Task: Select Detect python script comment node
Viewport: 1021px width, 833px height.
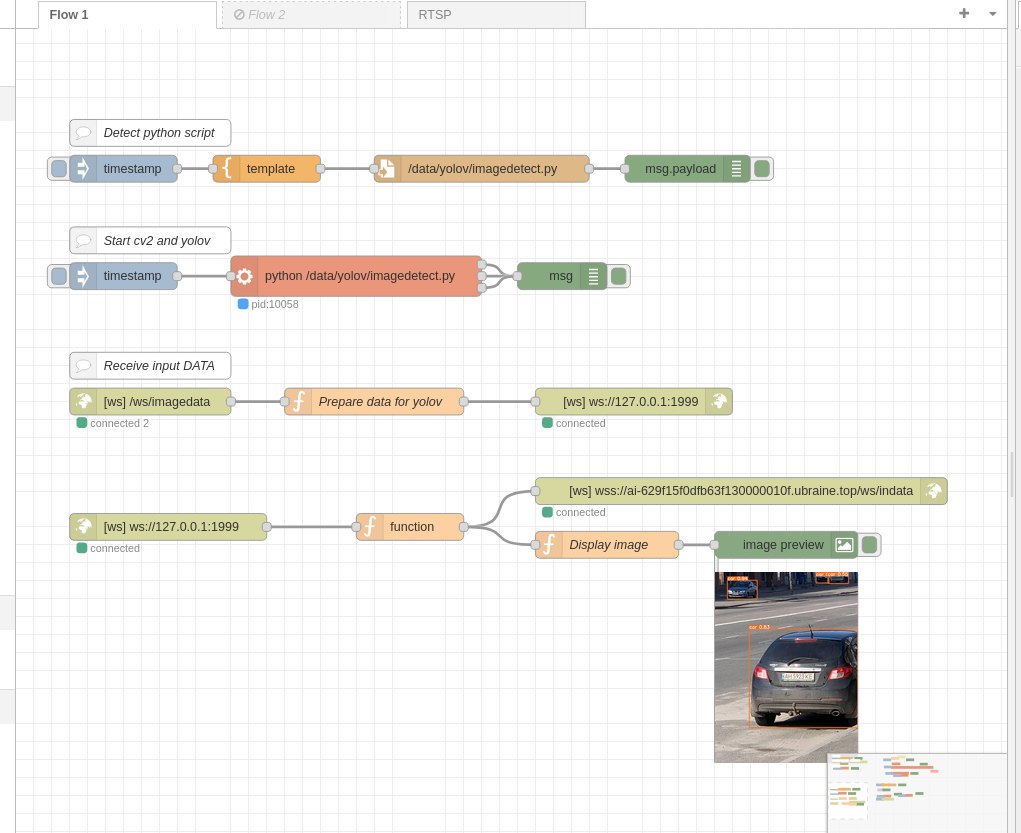Action: tap(150, 133)
